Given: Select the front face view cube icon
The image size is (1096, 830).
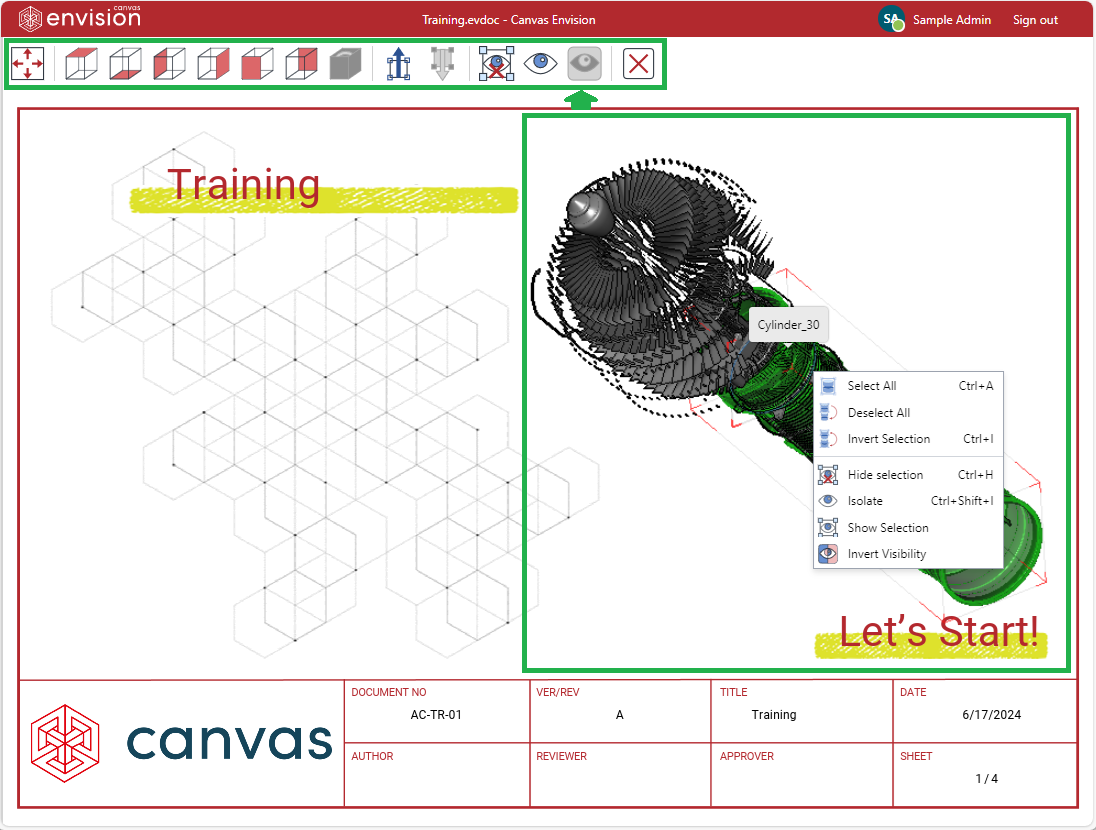Looking at the screenshot, I should coord(257,63).
